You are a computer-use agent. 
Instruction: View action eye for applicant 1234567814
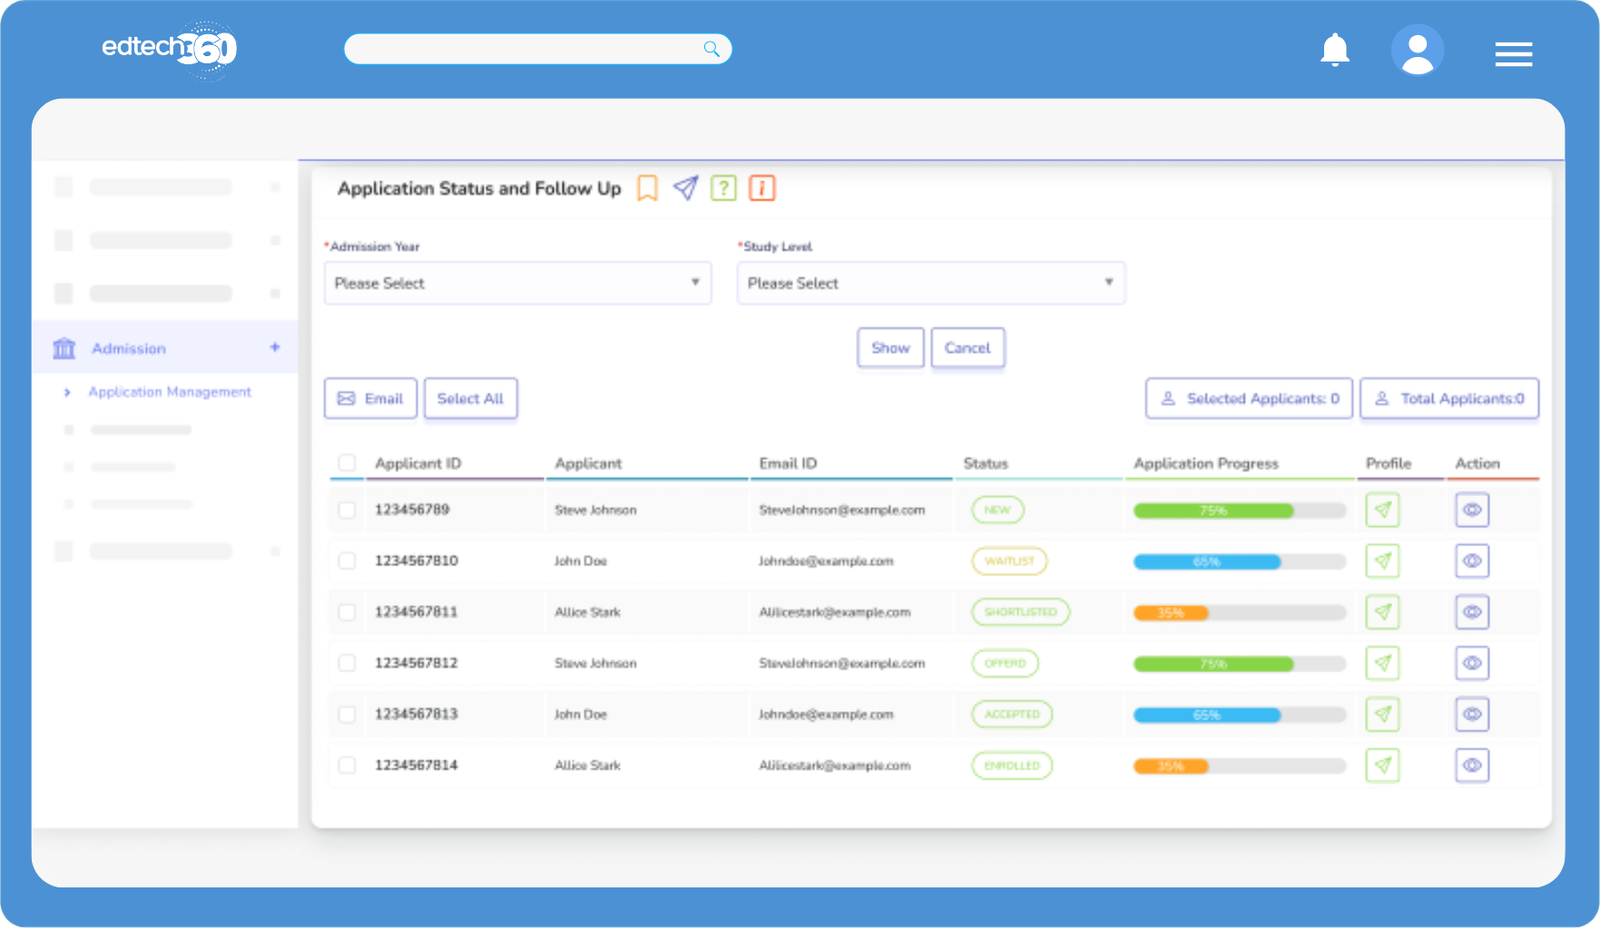tap(1472, 765)
